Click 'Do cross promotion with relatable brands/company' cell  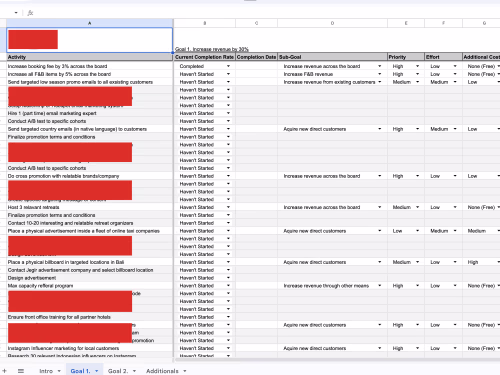[89, 176]
